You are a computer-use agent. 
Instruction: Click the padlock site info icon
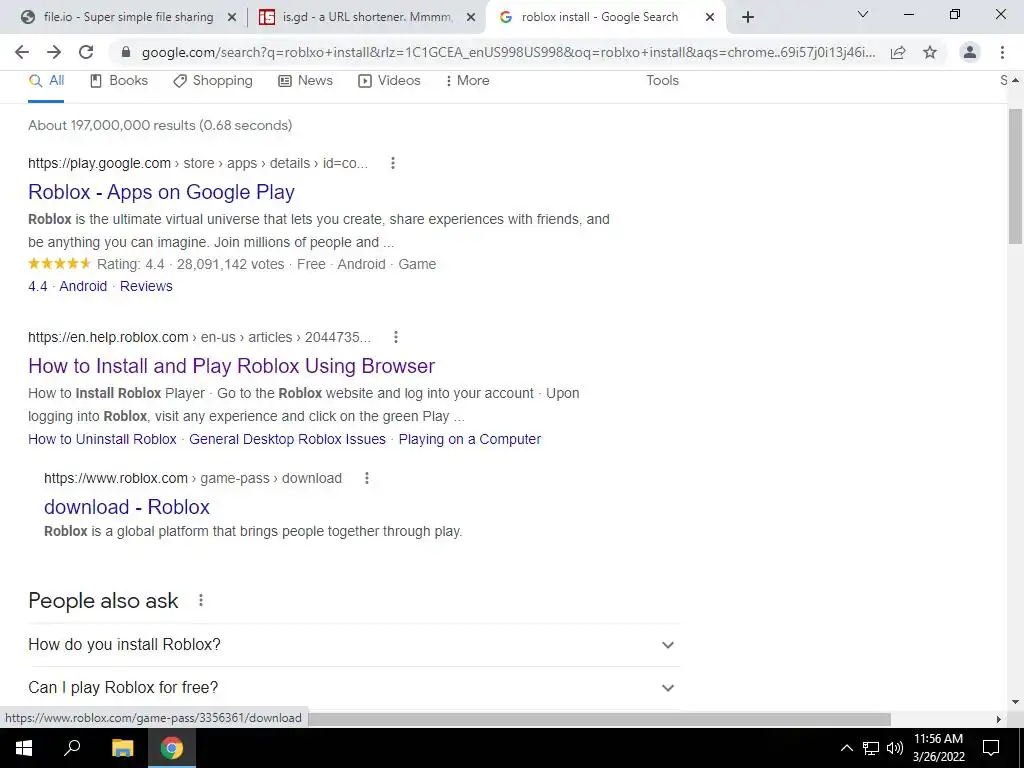[126, 52]
